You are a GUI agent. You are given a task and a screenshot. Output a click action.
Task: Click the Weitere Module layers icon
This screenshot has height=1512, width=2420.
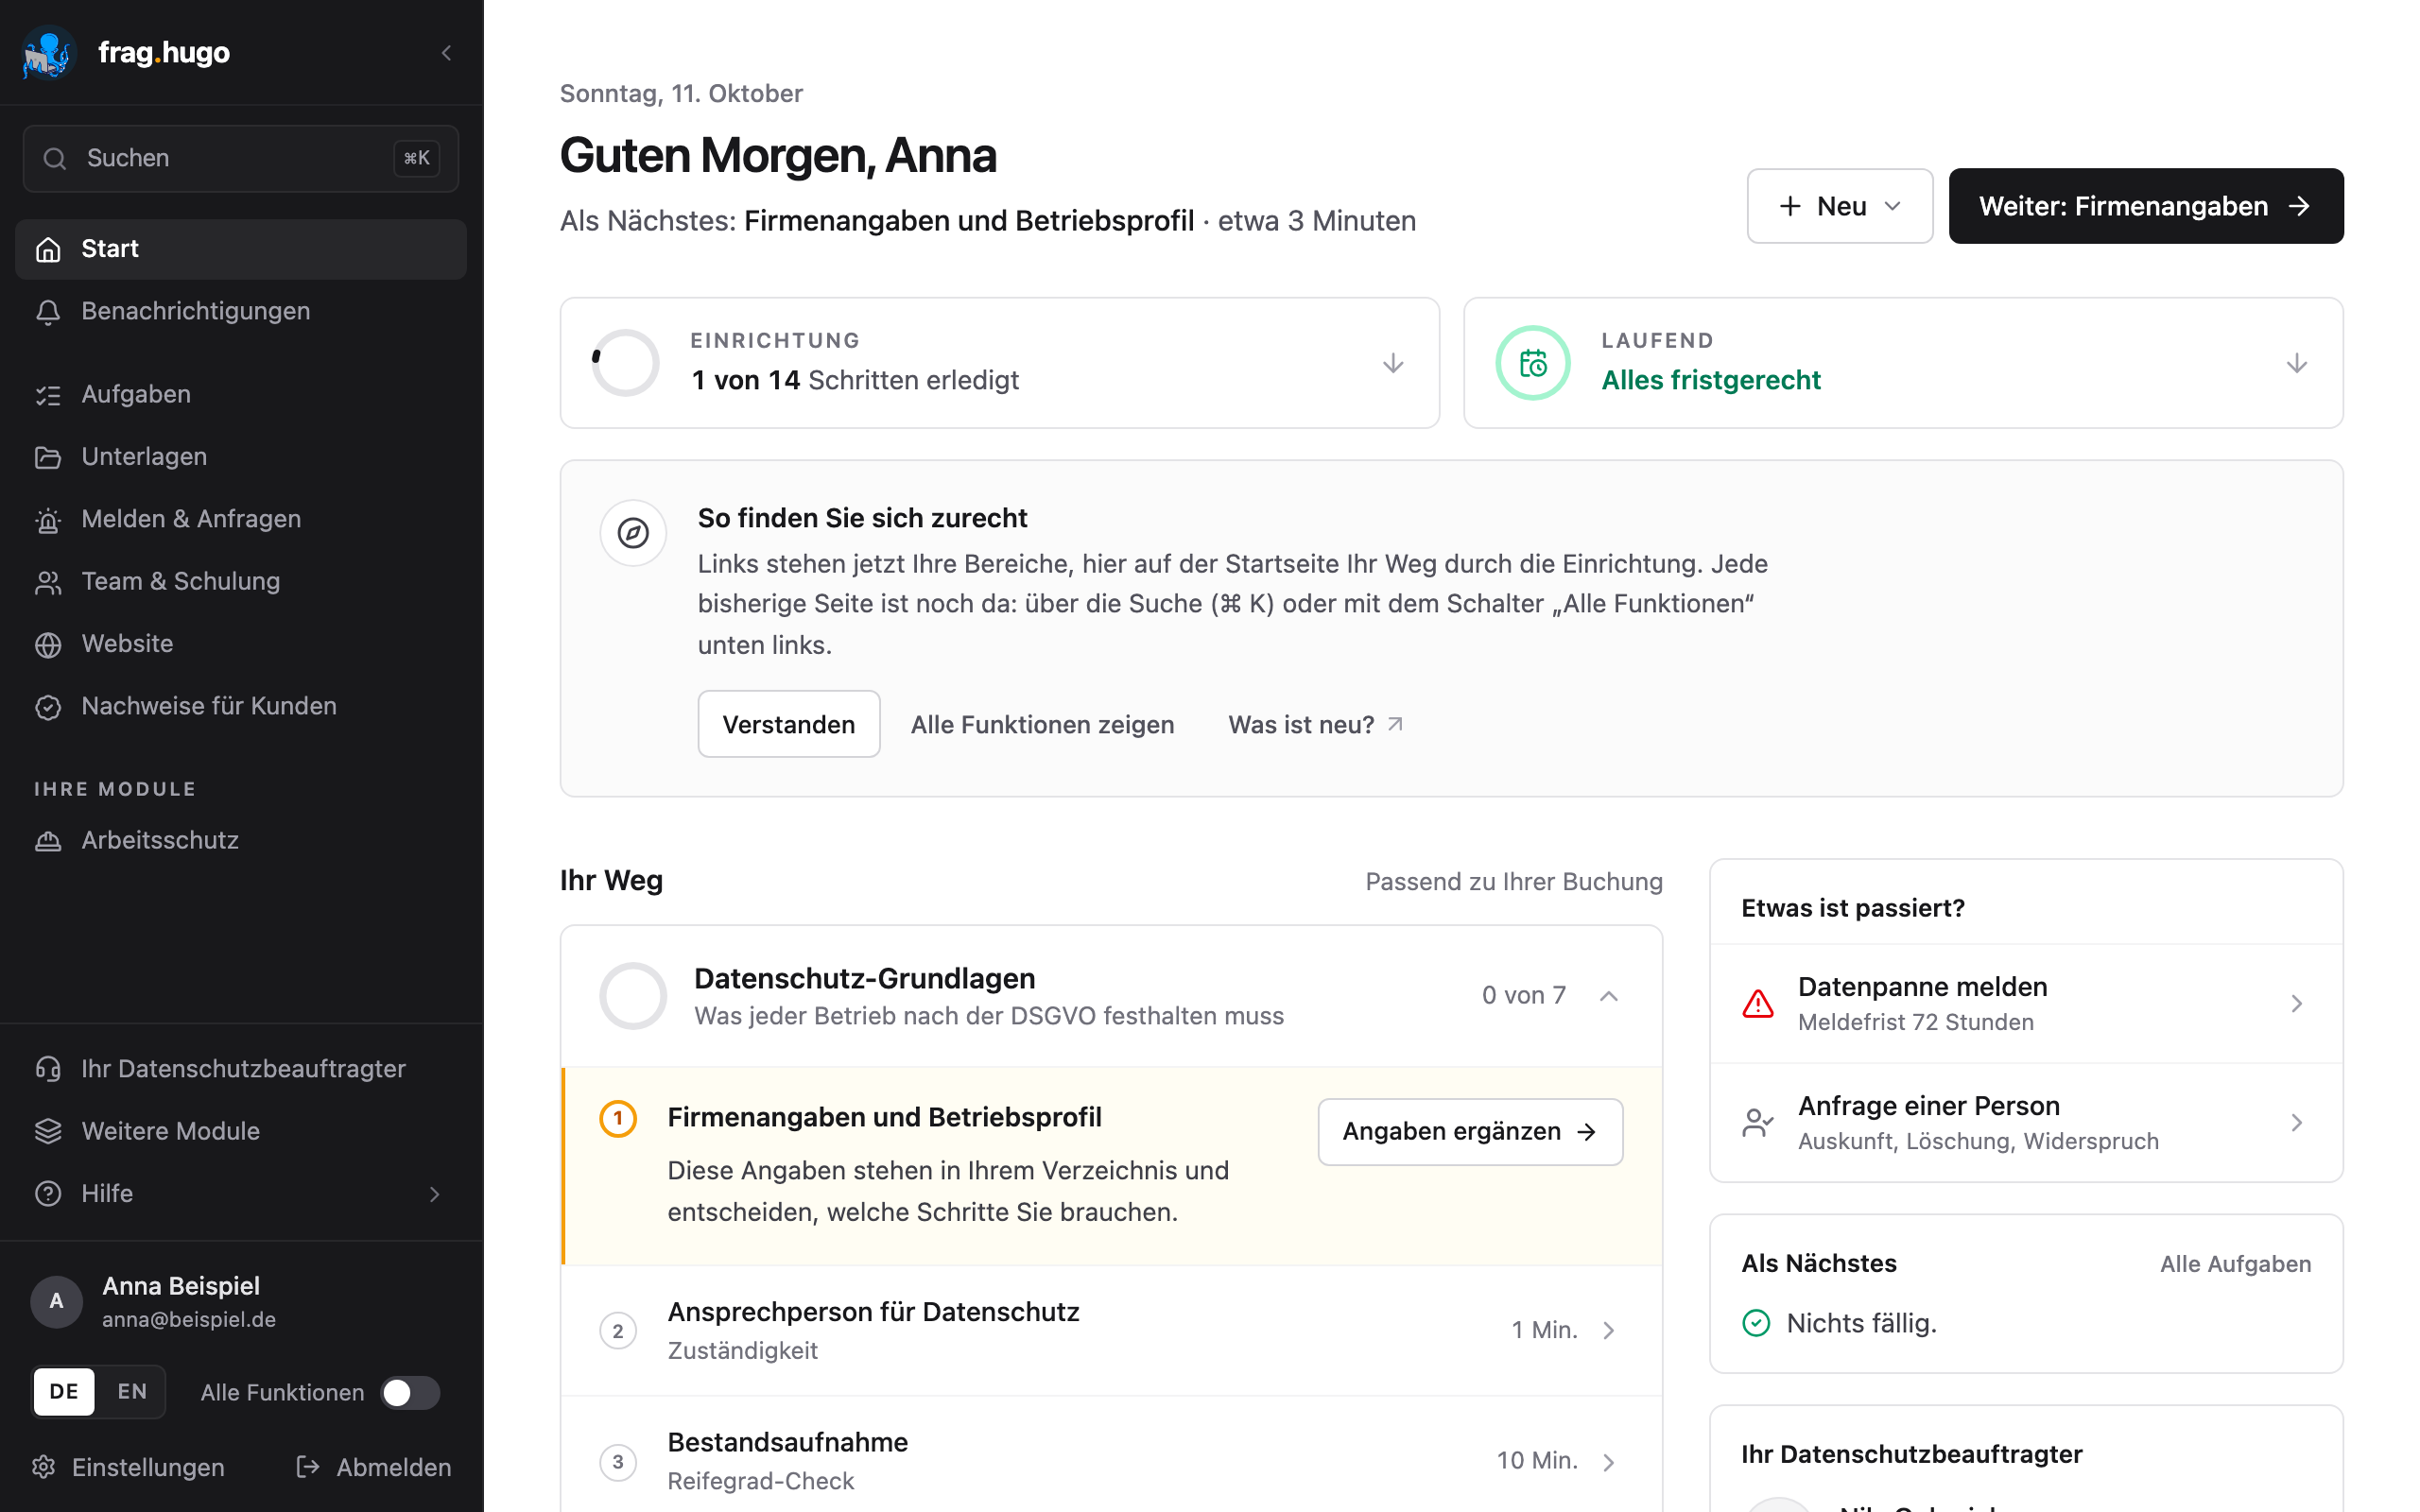(48, 1131)
